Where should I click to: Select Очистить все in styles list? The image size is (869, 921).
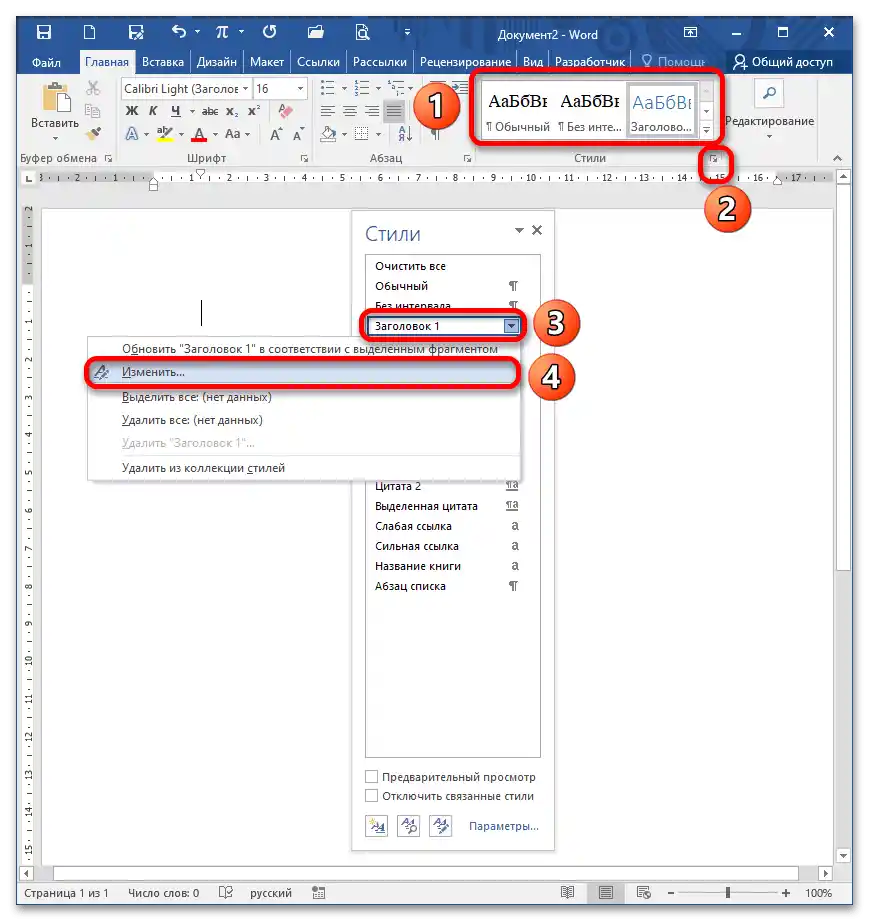click(x=452, y=266)
